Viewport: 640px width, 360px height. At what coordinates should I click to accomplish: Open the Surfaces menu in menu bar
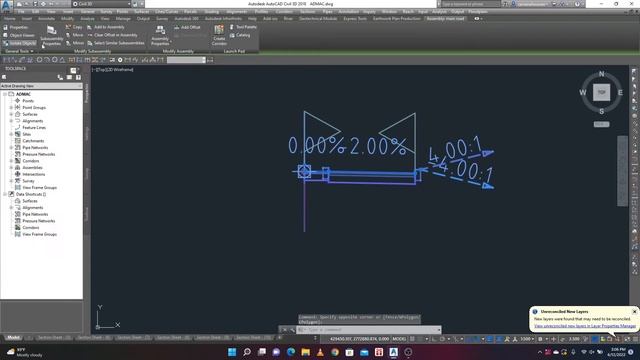(x=142, y=12)
